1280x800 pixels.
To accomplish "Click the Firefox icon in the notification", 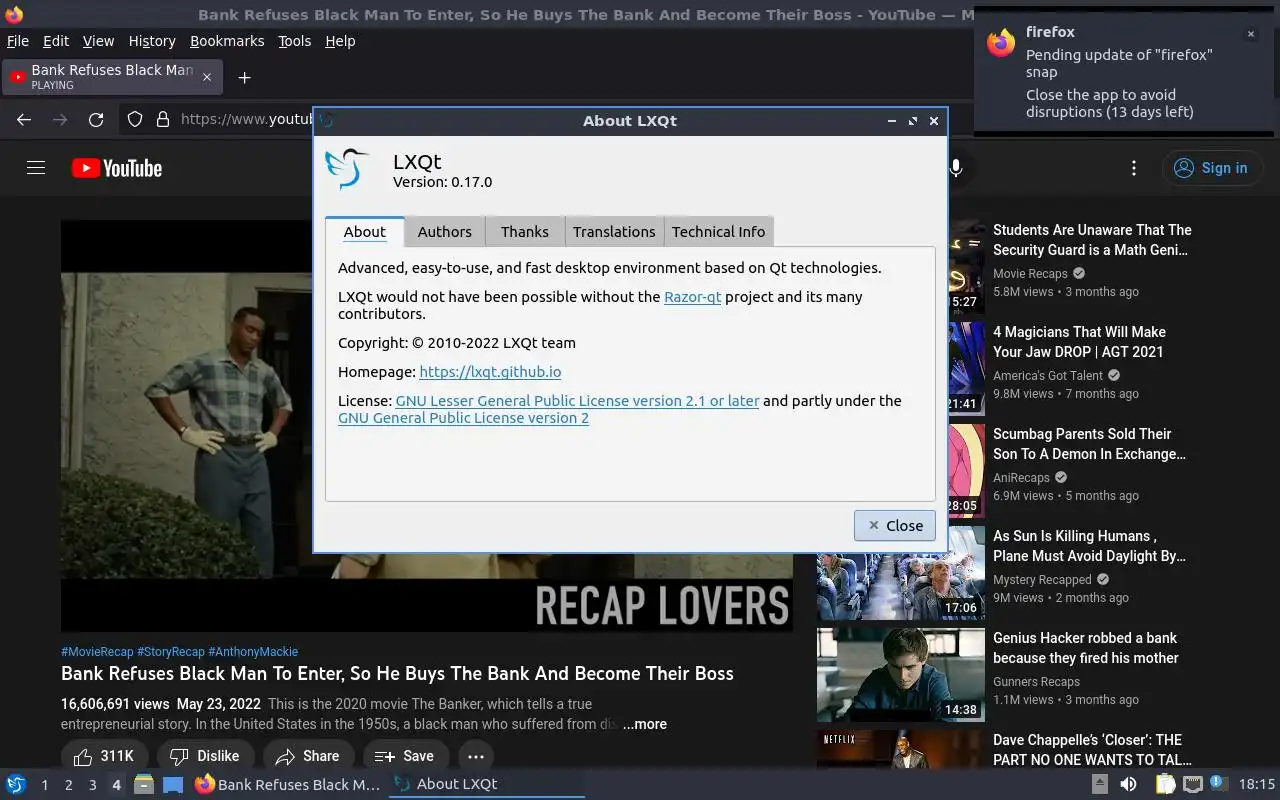I will pyautogui.click(x=1001, y=42).
